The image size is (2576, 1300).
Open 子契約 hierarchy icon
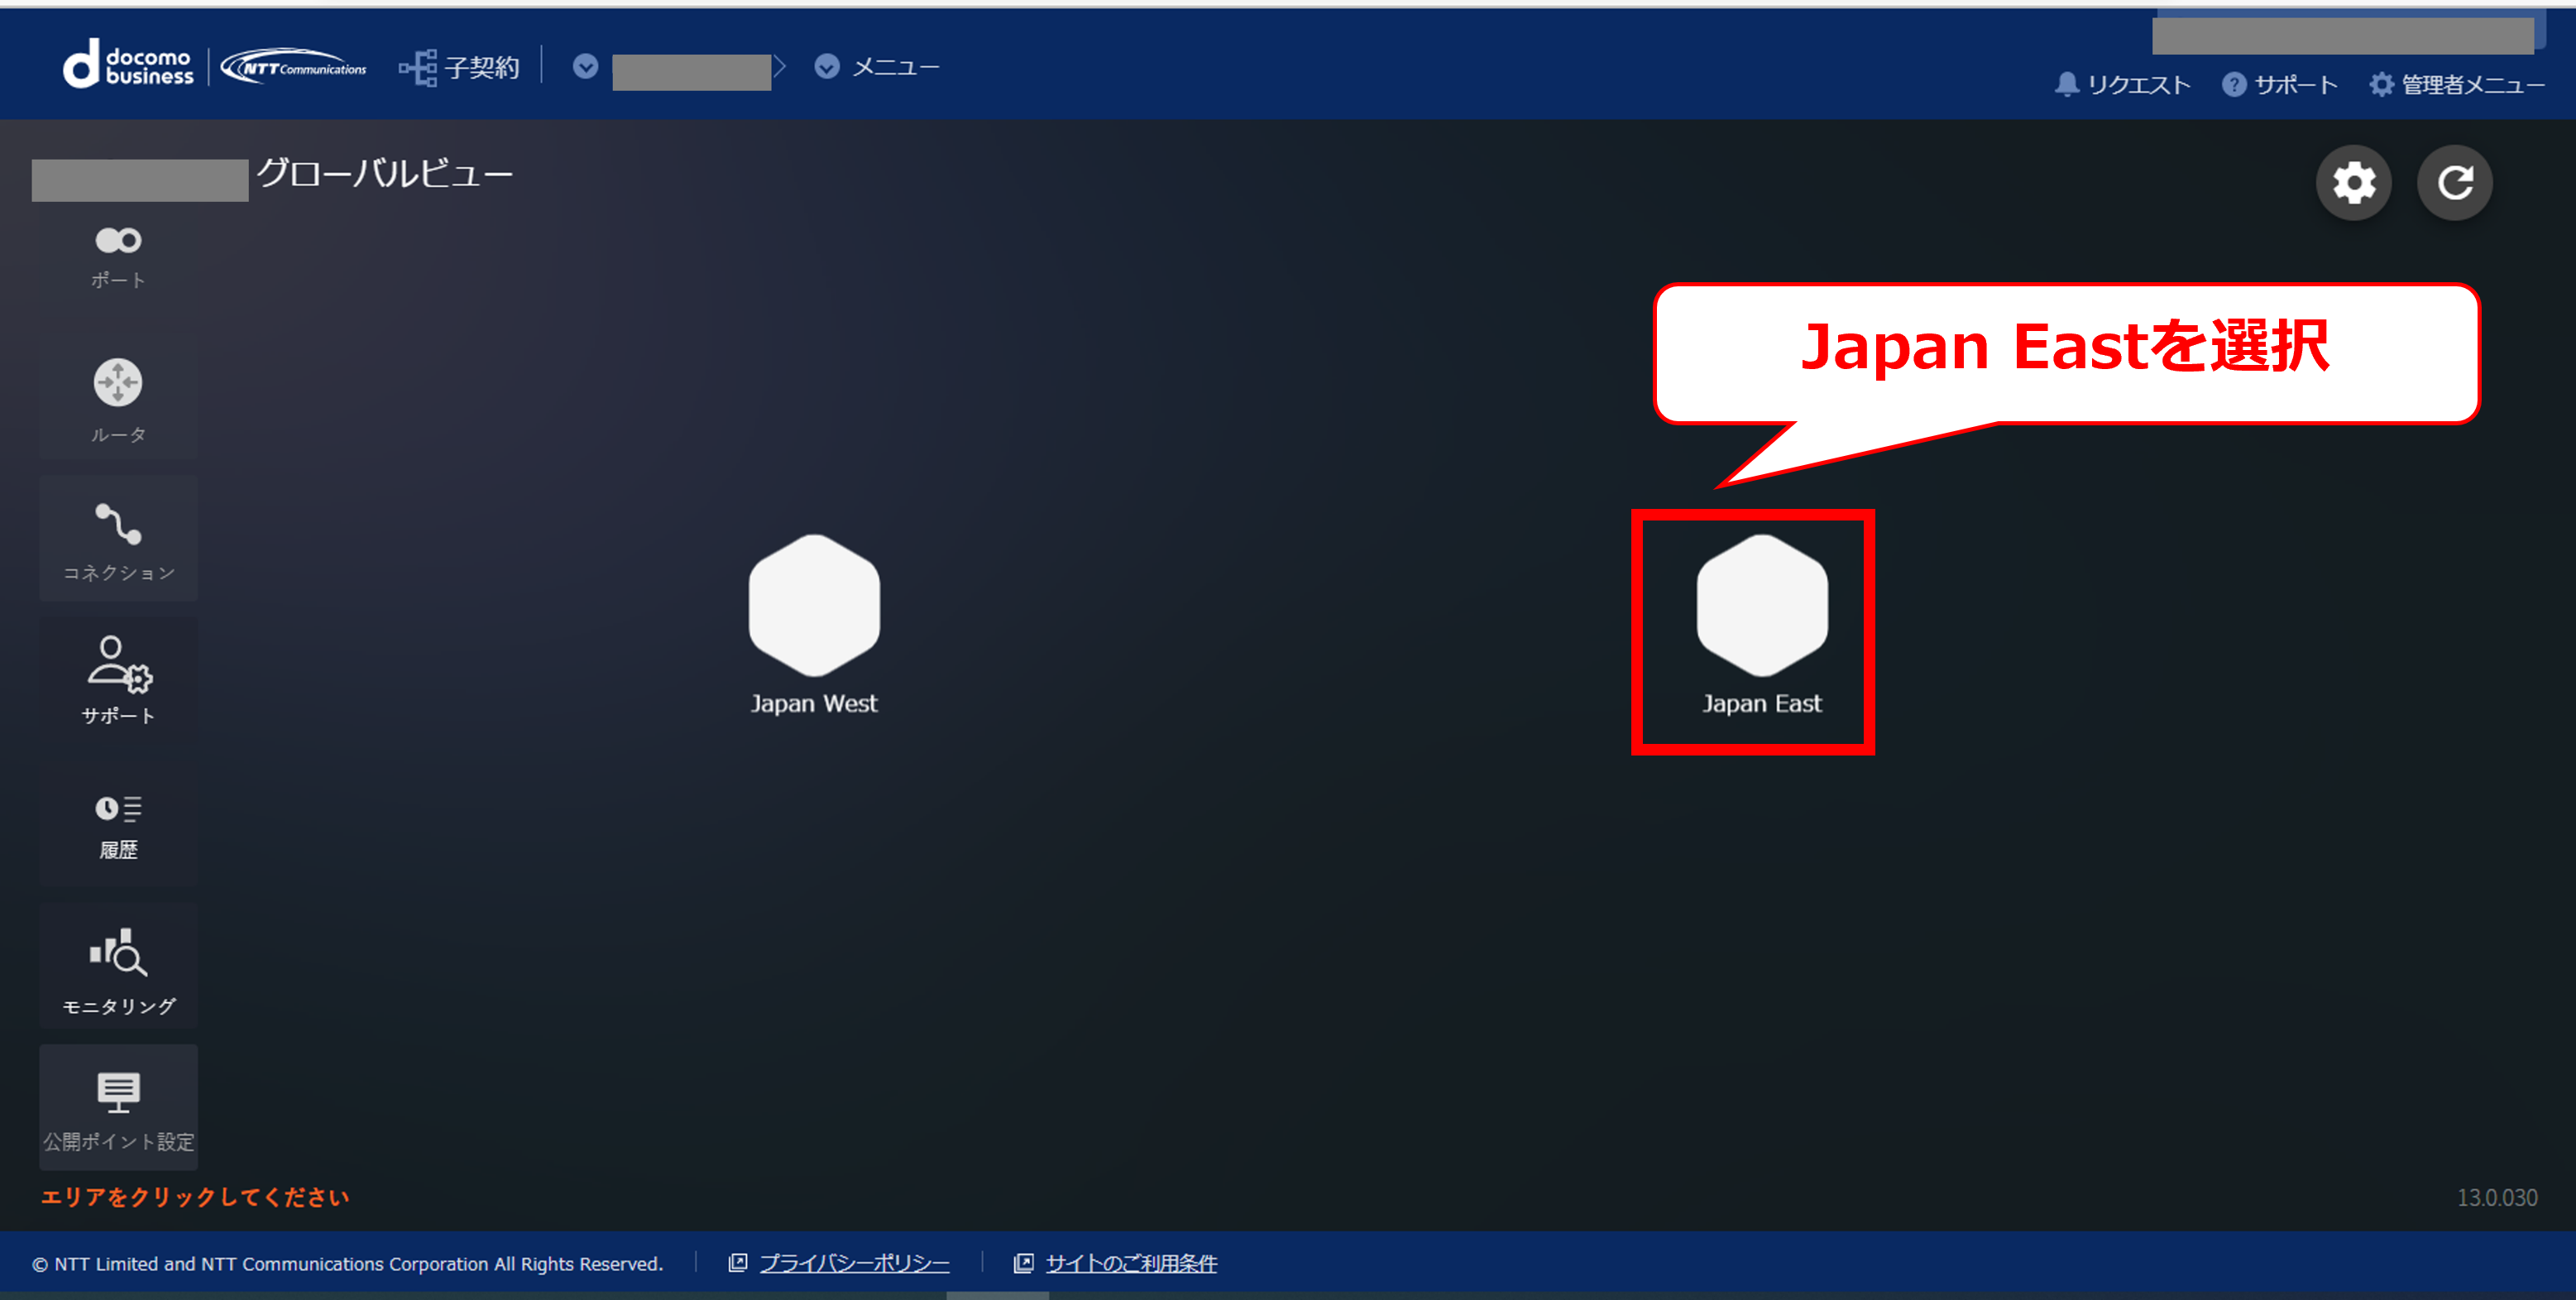click(418, 68)
